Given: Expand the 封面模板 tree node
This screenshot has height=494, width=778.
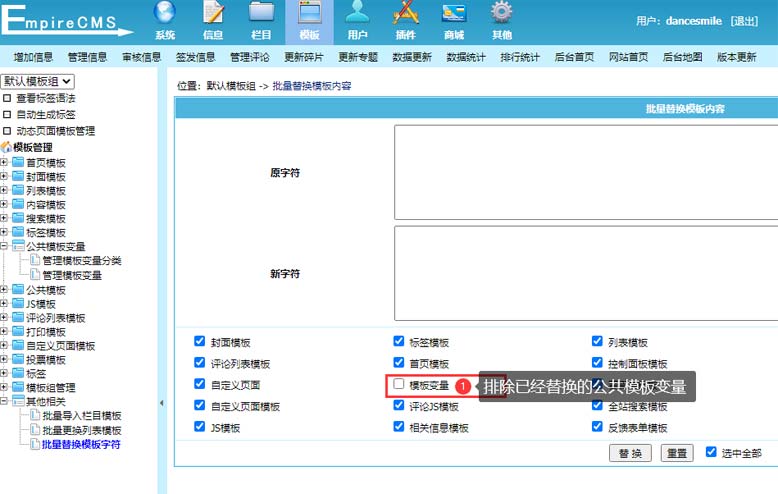Looking at the screenshot, I should (4, 176).
